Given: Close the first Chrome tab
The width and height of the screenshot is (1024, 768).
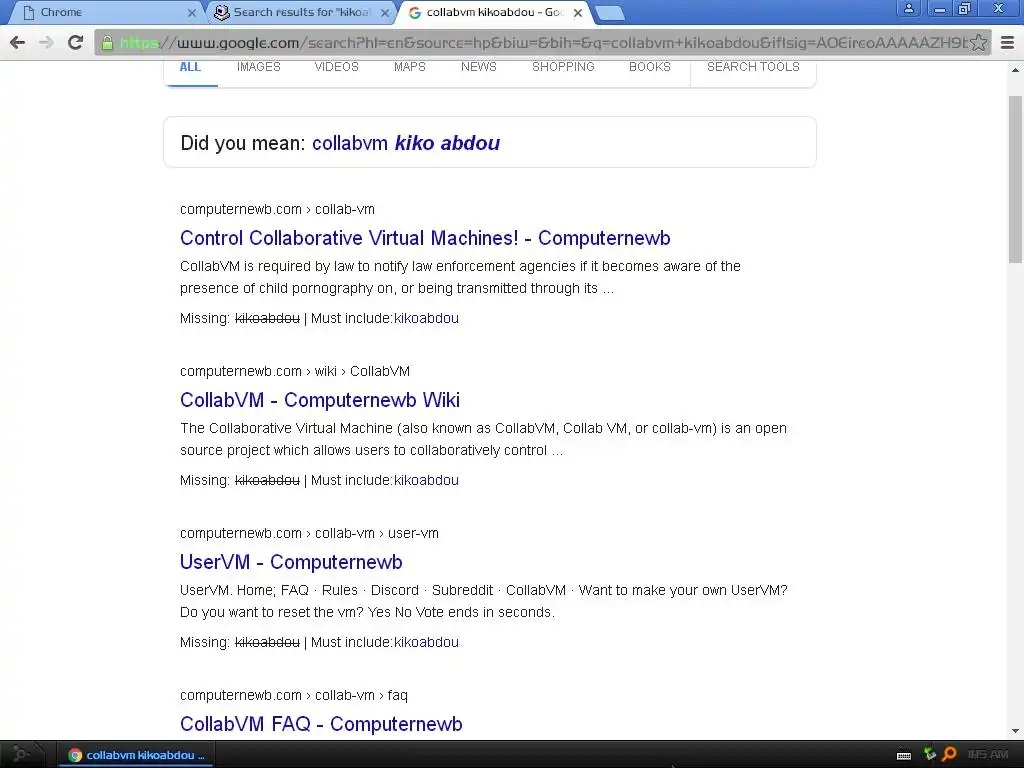Looking at the screenshot, I should pos(191,12).
